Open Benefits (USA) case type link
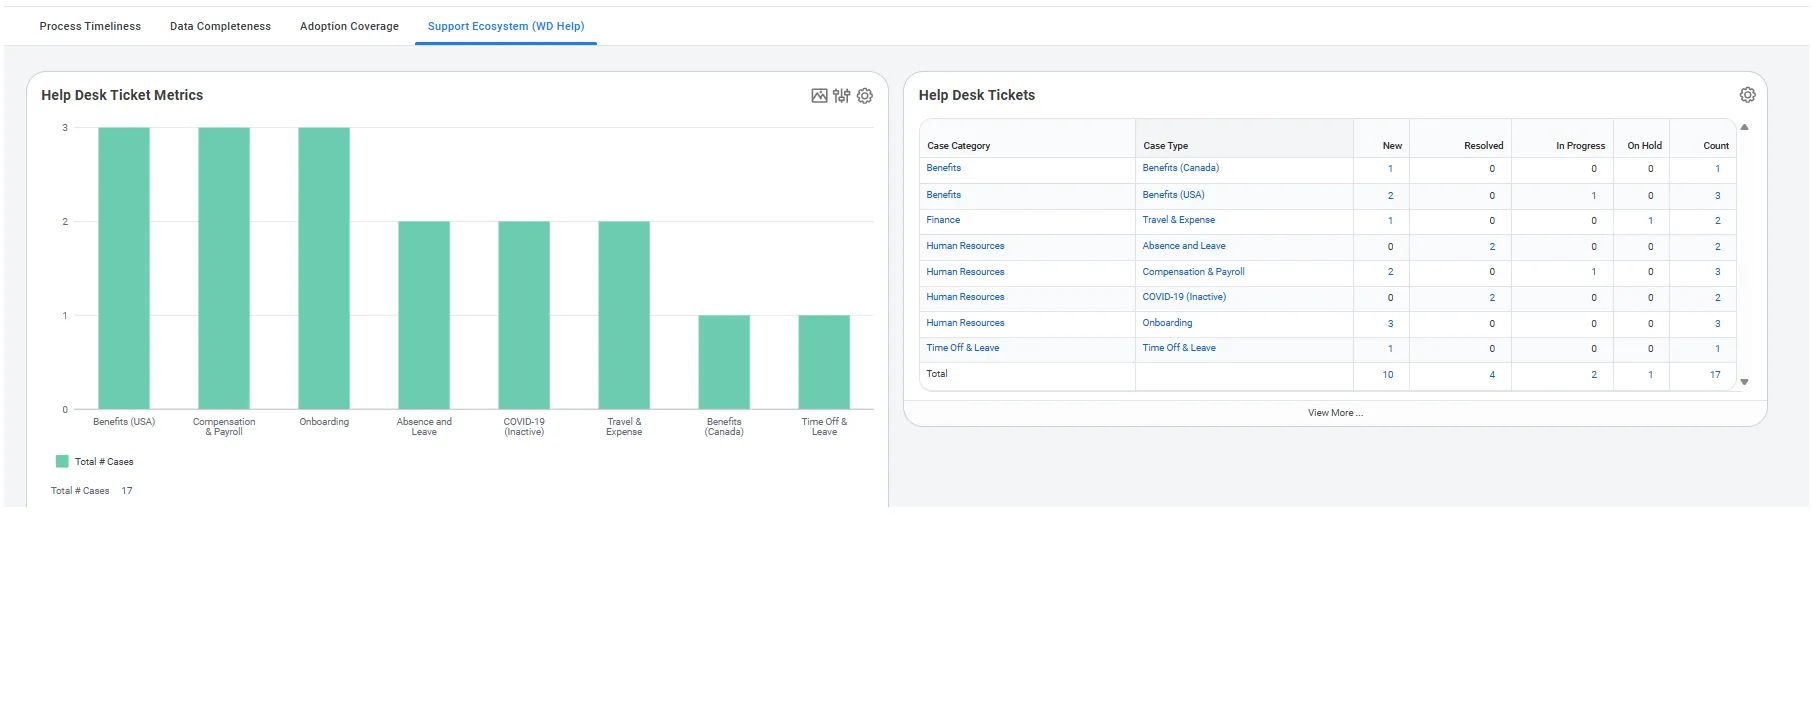This screenshot has height=710, width=1812. click(1174, 195)
